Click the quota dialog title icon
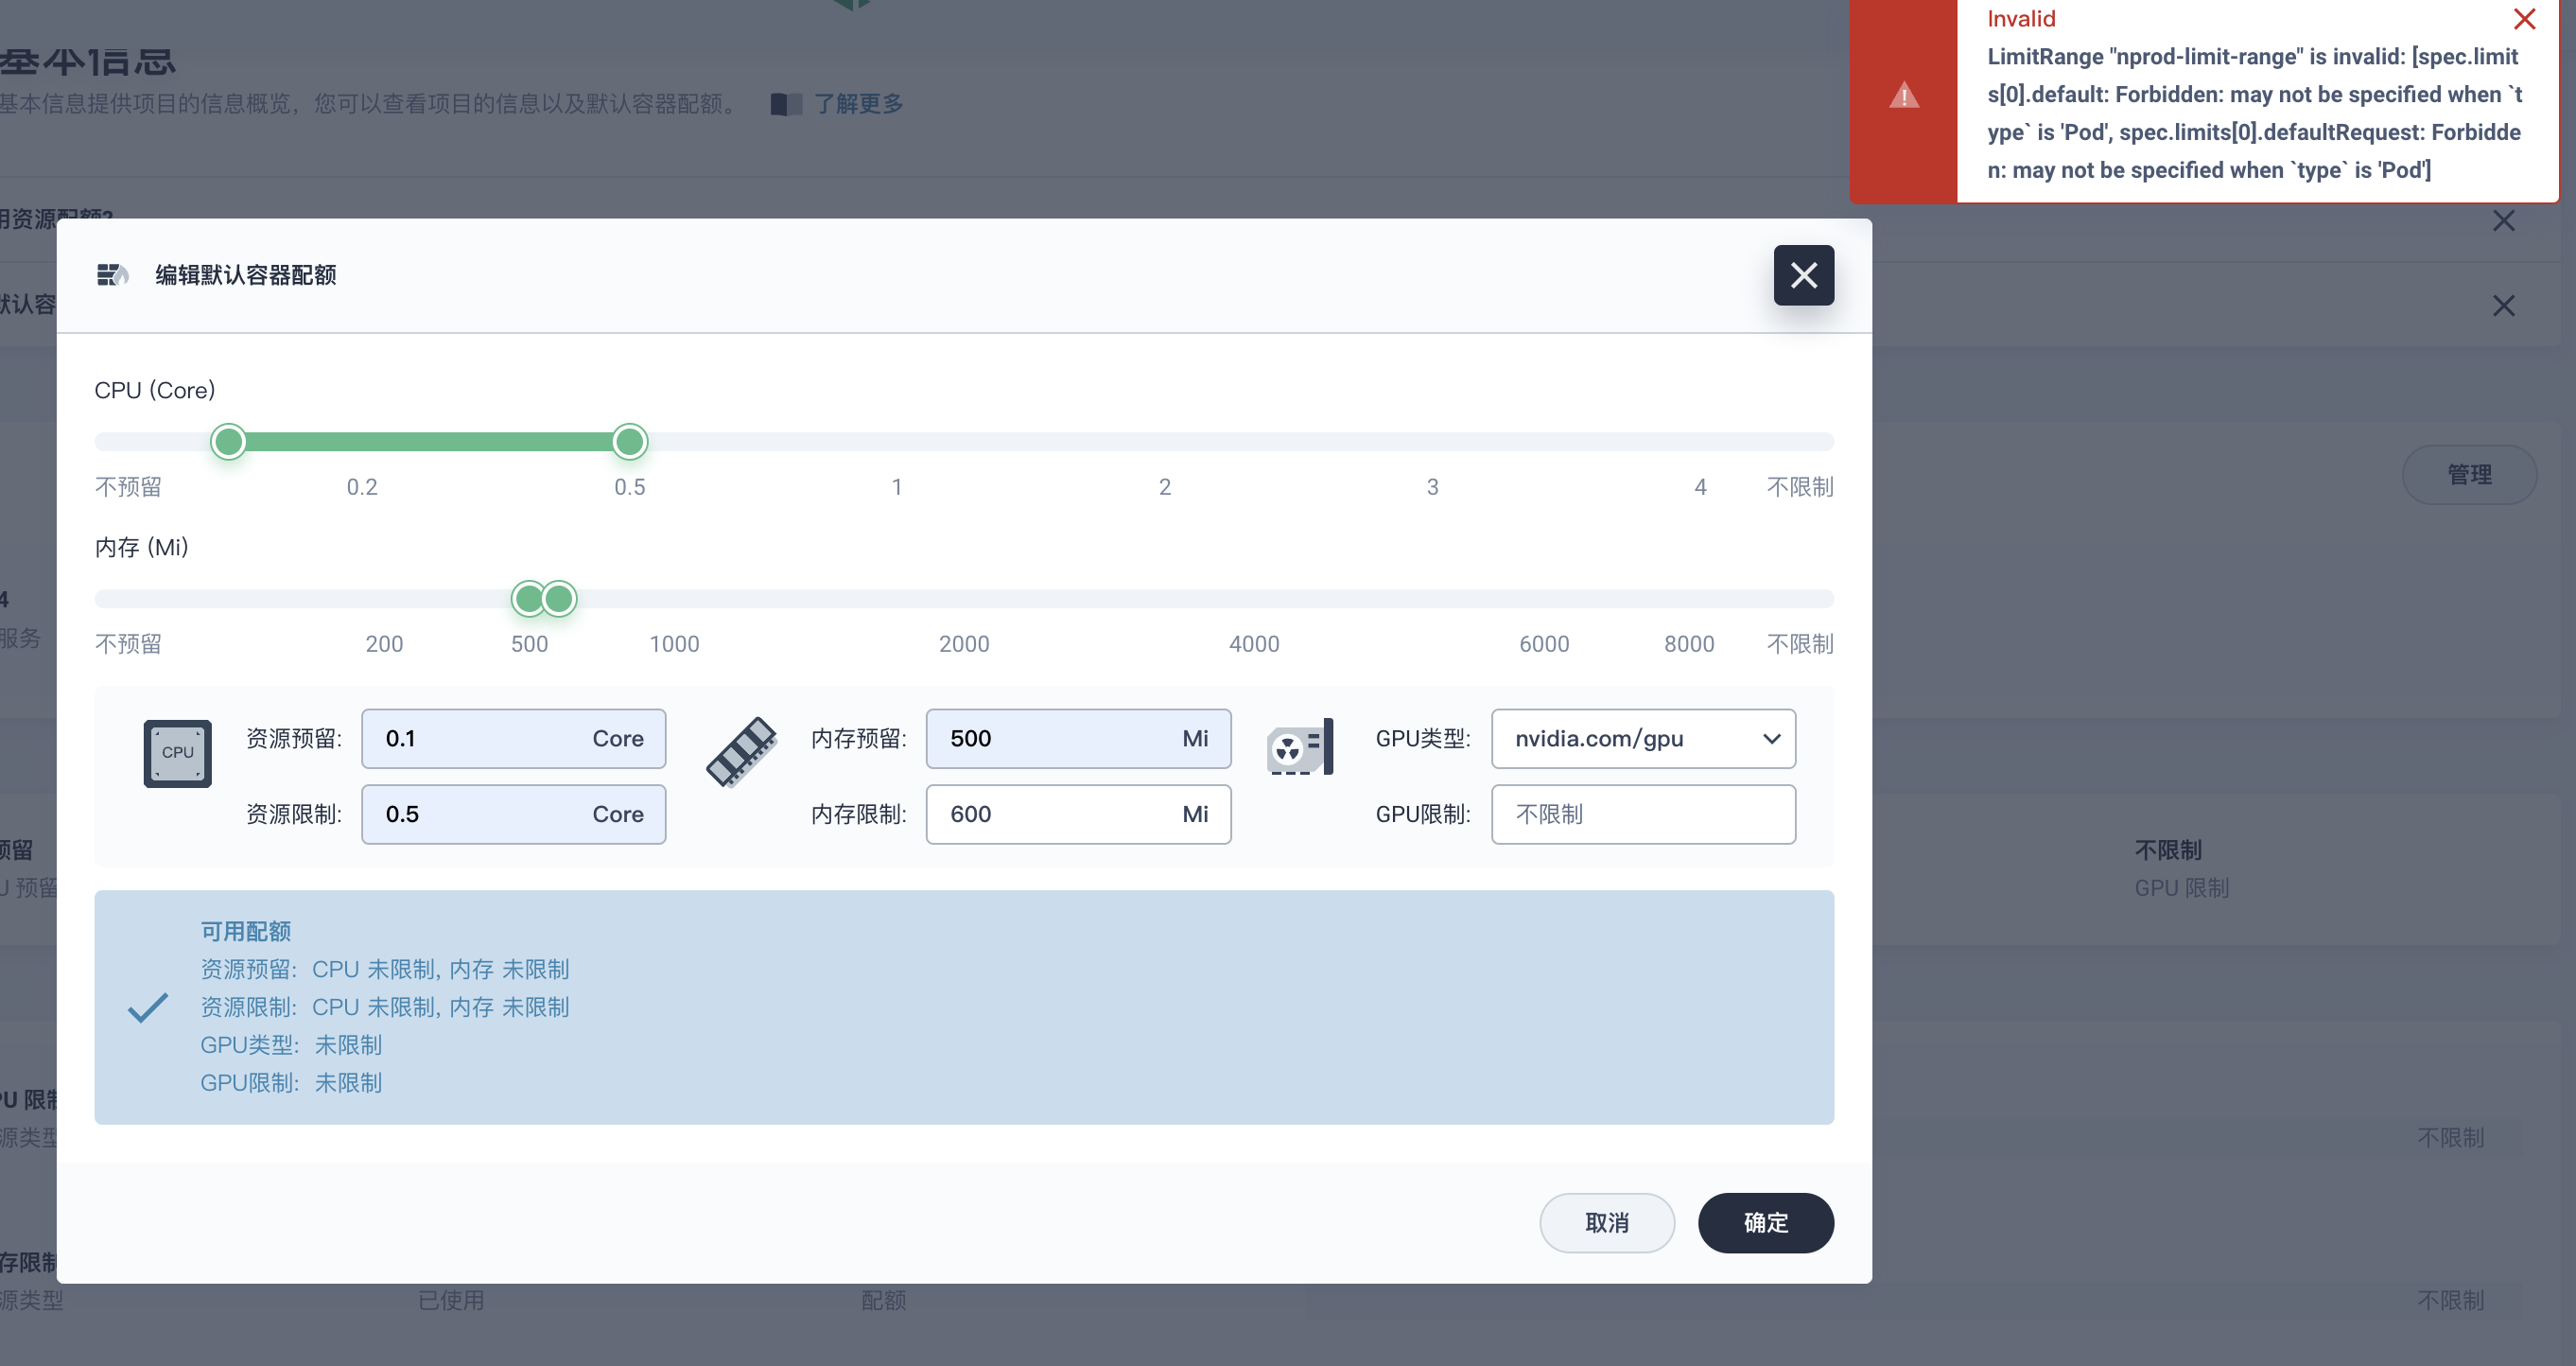 coord(112,275)
